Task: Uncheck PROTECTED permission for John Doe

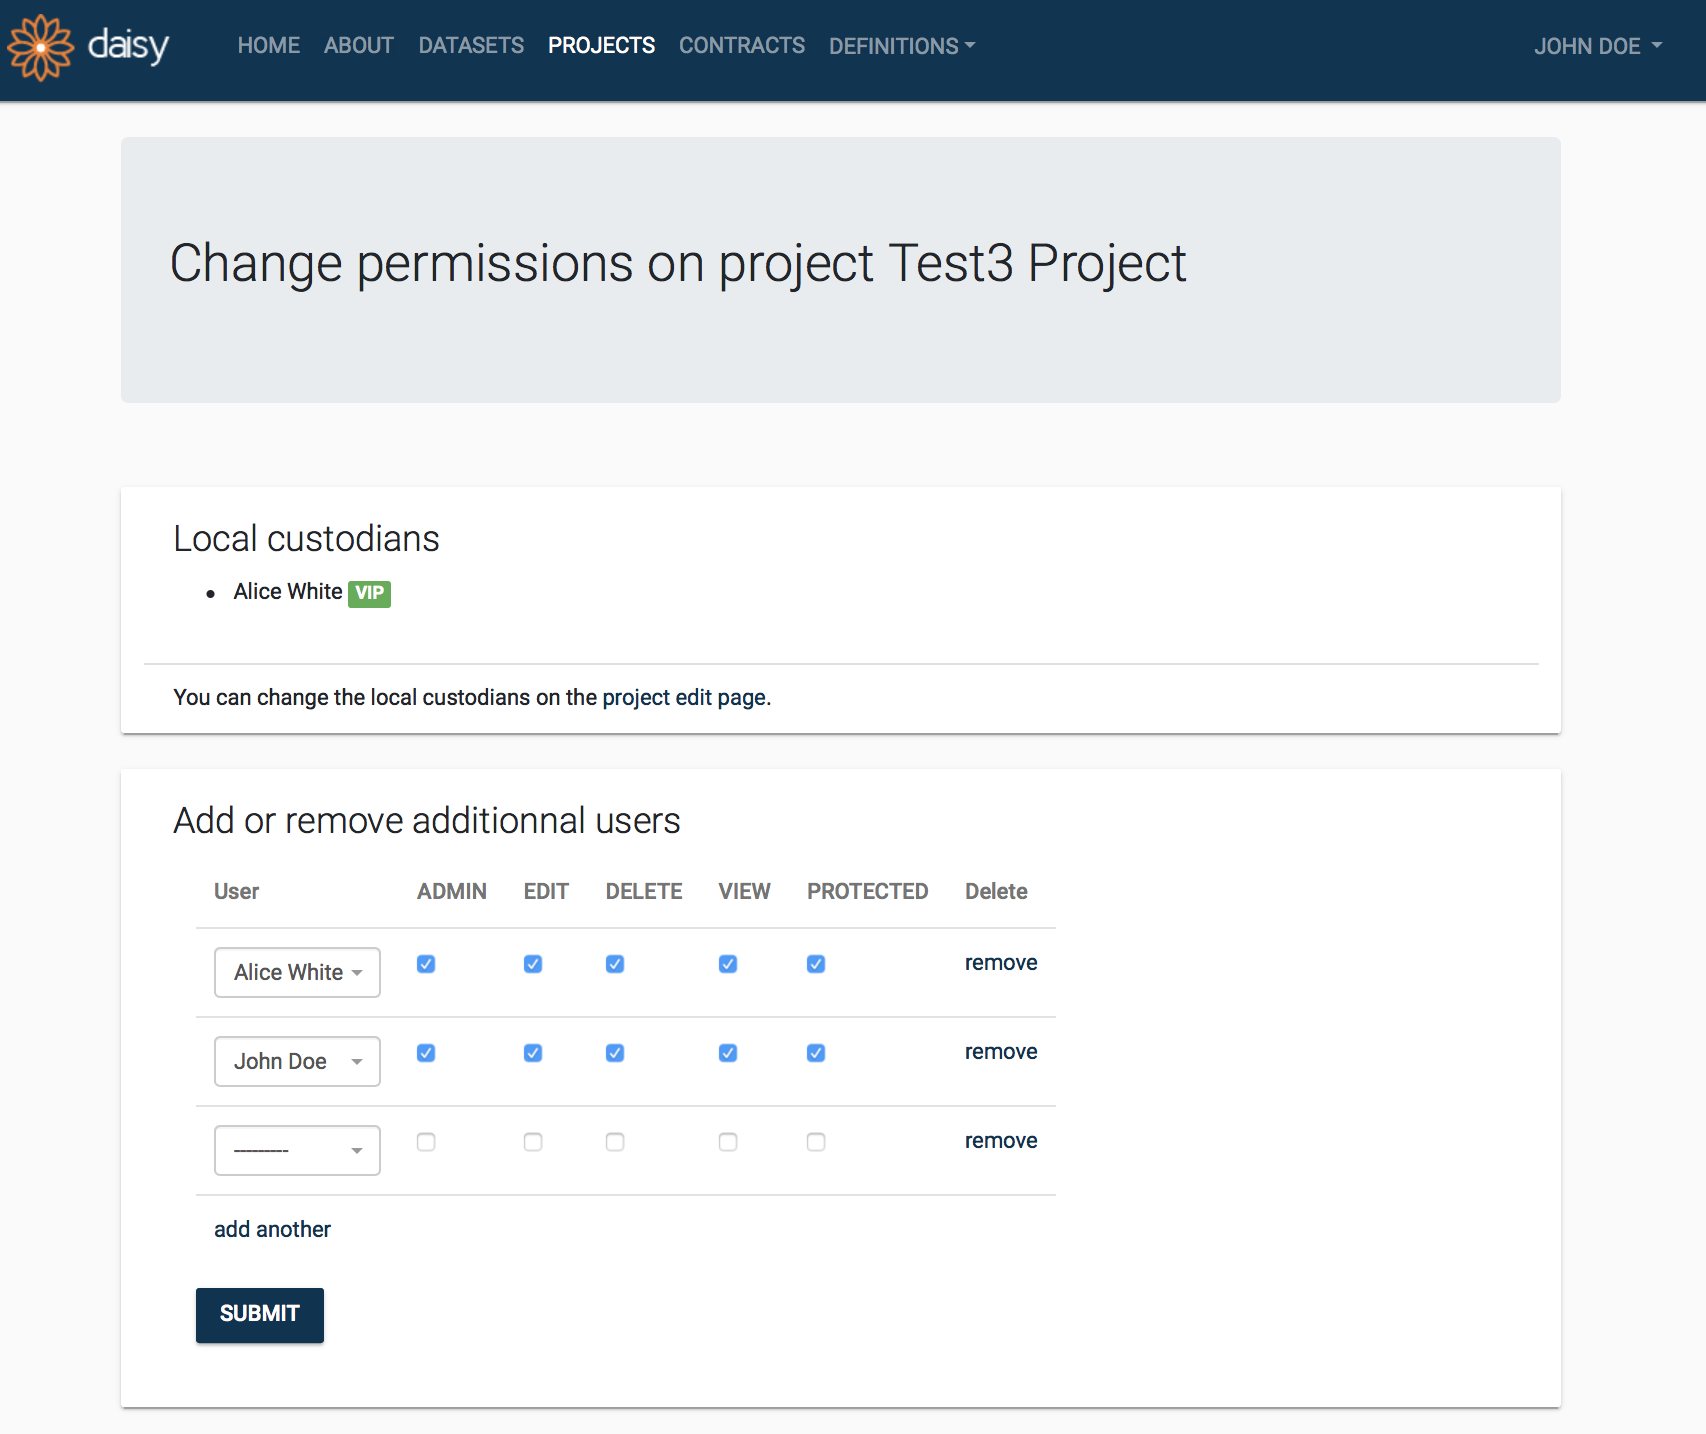Action: click(816, 1053)
